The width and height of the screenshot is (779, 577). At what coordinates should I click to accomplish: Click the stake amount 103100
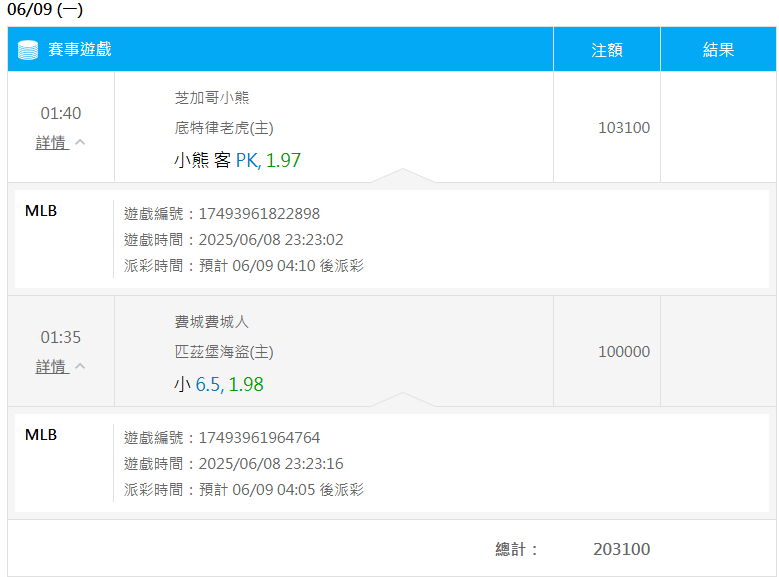[x=624, y=128]
